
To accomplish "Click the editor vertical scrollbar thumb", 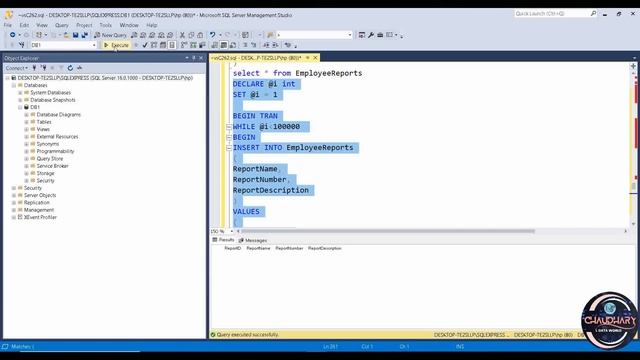I will pyautogui.click(x=633, y=186).
